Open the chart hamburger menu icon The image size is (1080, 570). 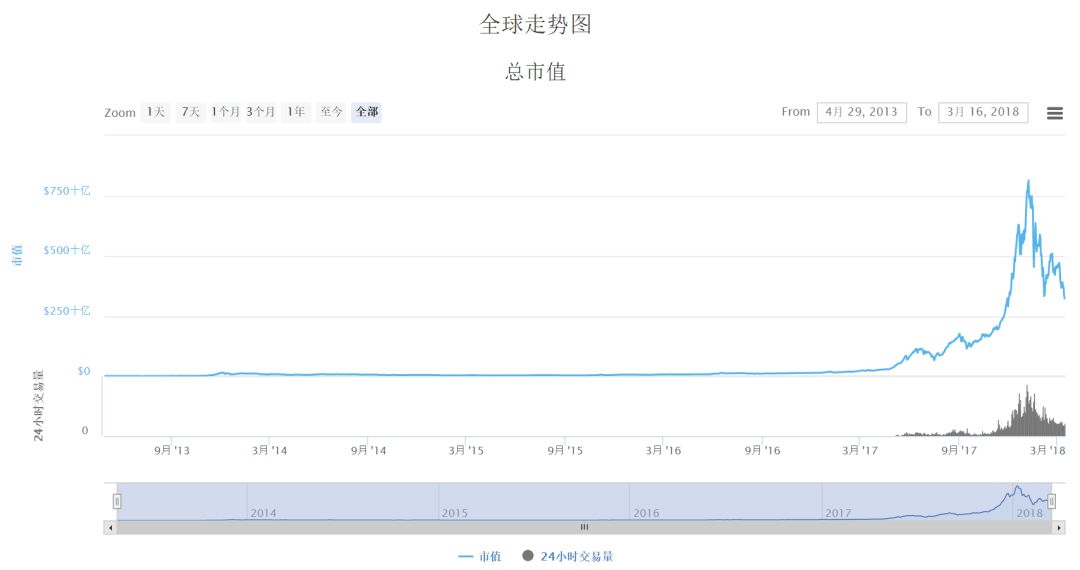(x=1054, y=113)
